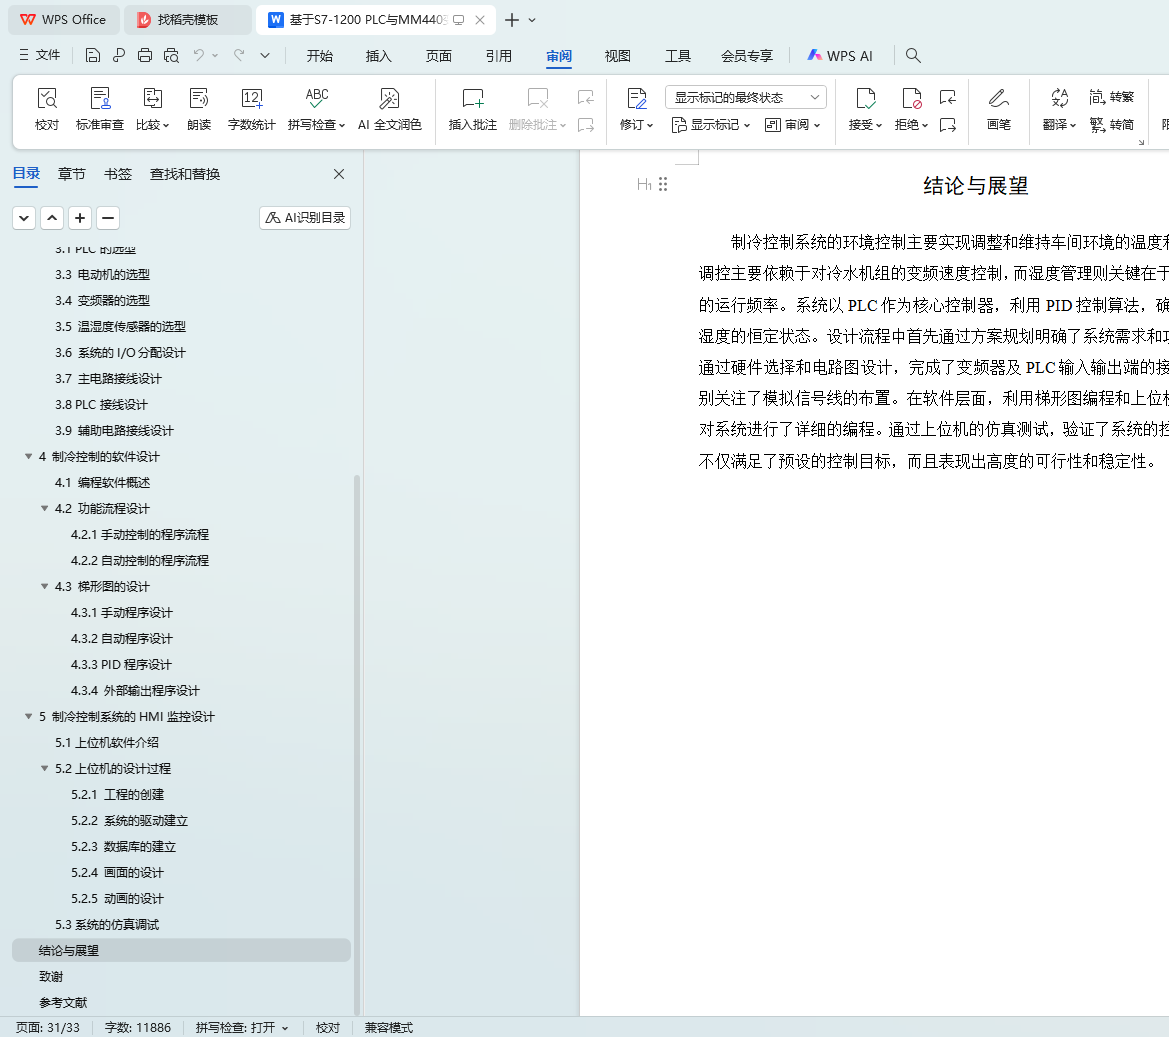Click the outline promote plus button

click(x=80, y=218)
